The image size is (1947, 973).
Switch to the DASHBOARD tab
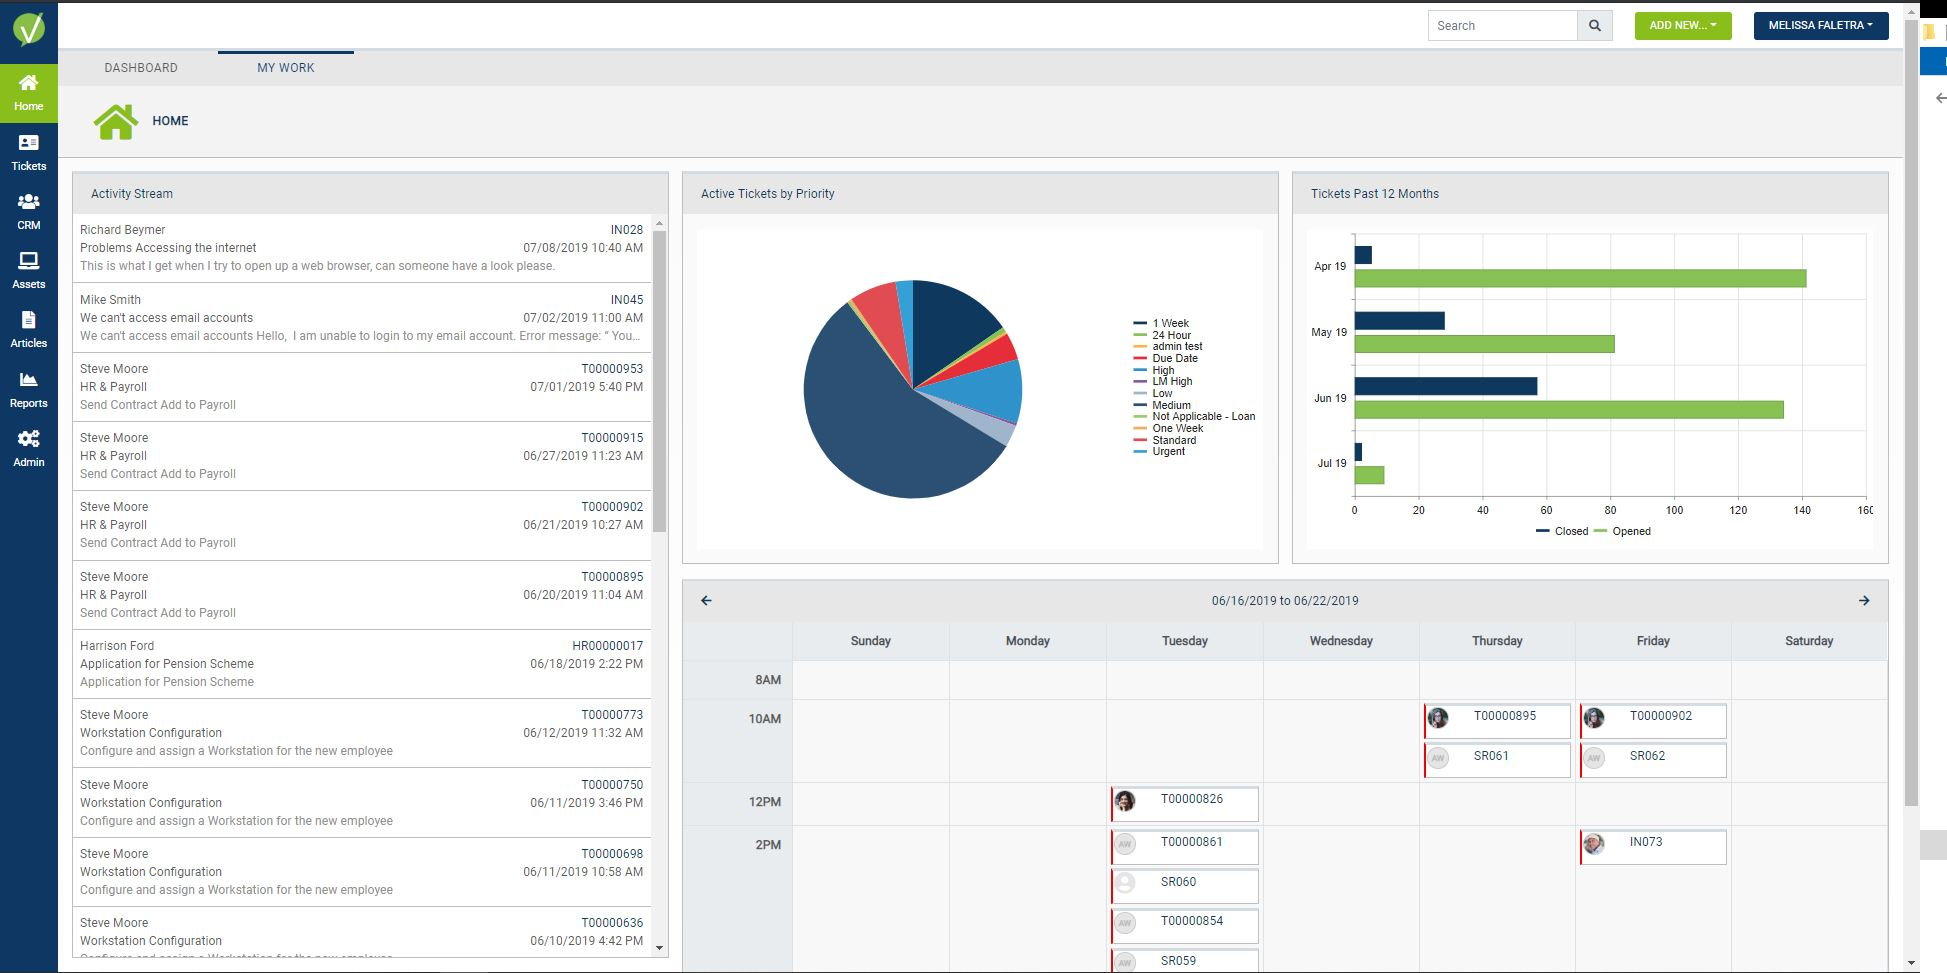(x=141, y=68)
